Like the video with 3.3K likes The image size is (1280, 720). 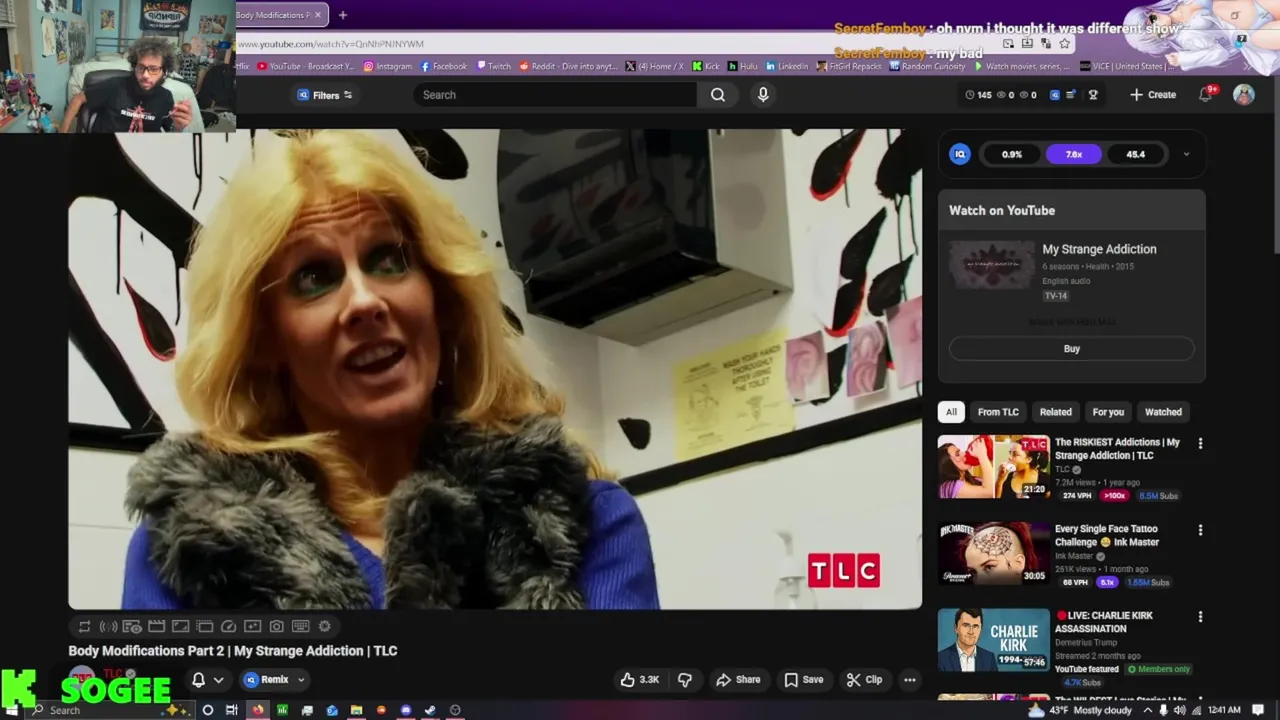point(640,680)
